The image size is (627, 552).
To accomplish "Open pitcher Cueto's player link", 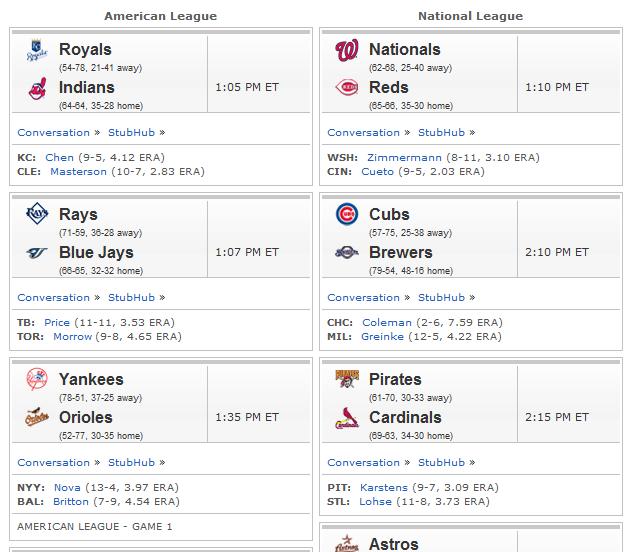I will pos(377,172).
